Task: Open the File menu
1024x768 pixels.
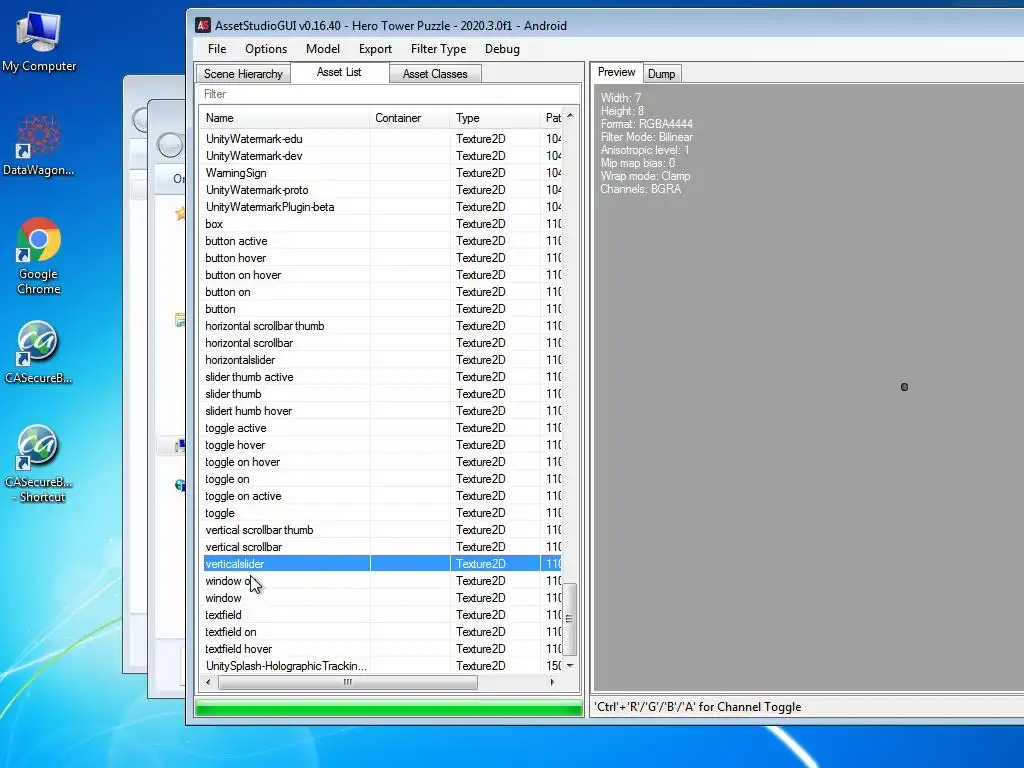Action: pyautogui.click(x=217, y=49)
